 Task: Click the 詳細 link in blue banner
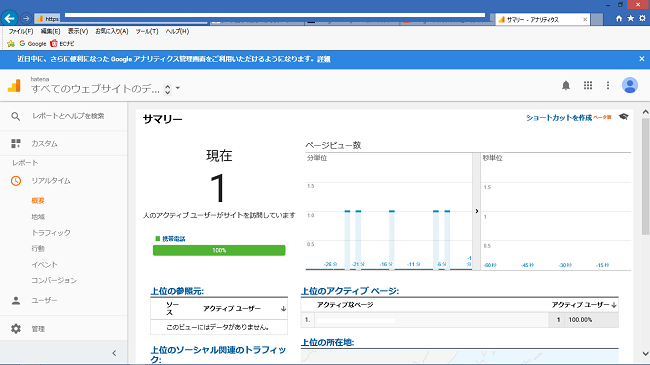click(323, 59)
